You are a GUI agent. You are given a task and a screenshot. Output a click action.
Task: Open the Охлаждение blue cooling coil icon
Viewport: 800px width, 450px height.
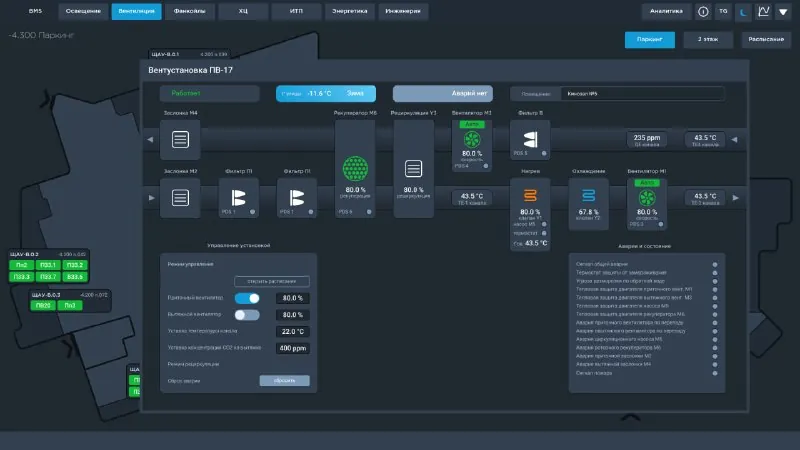(x=588, y=195)
